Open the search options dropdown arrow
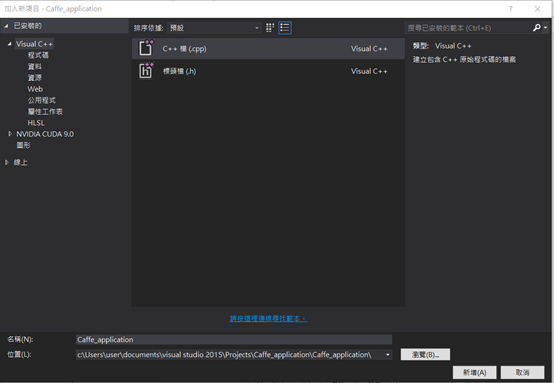Screen dimensions: 554x383 pyautogui.click(x=546, y=28)
